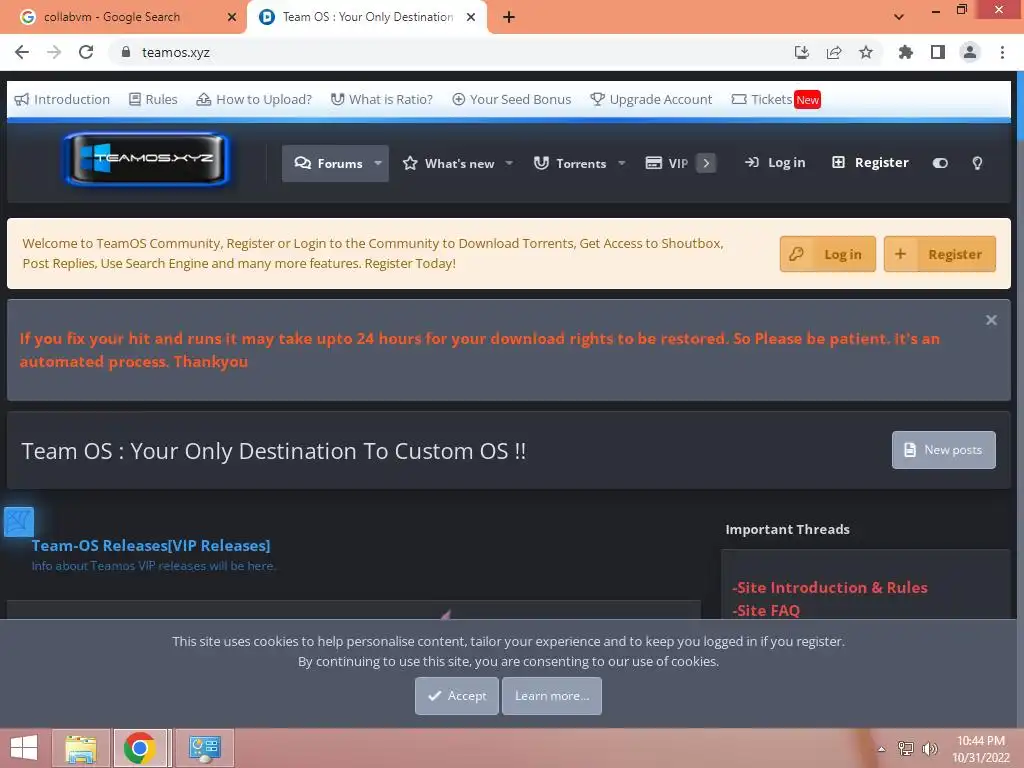Open the Forums nav item
Screen dimensions: 1024x768
pos(328,163)
